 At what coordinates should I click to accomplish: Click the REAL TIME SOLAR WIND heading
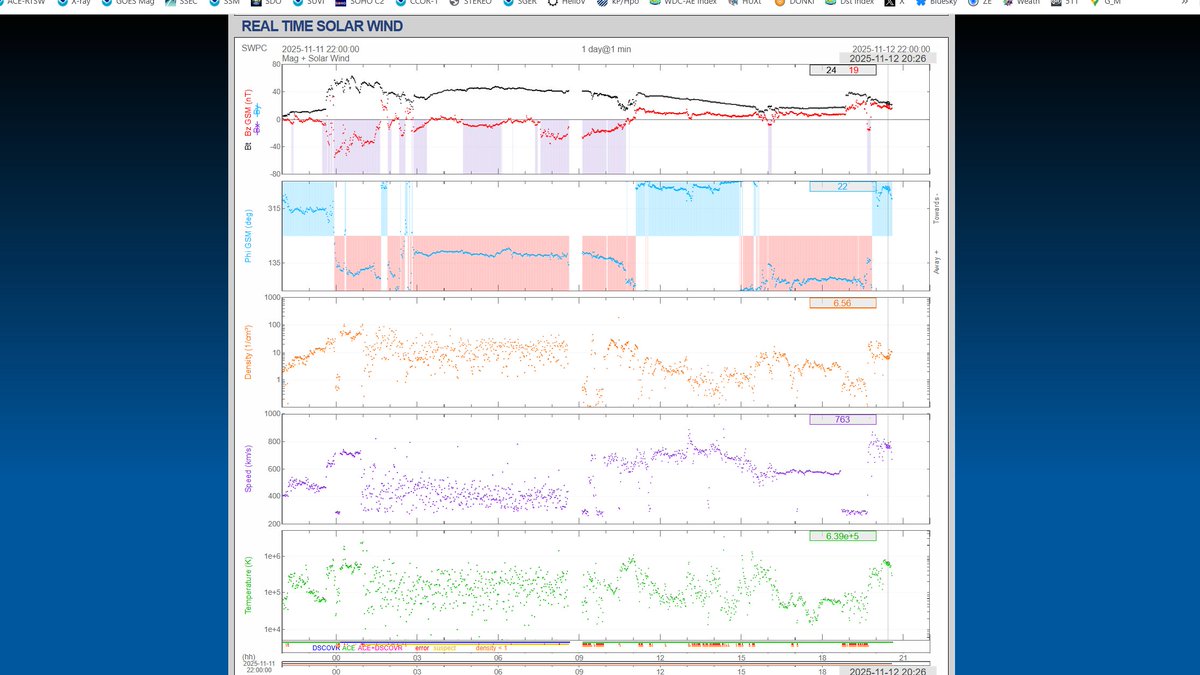point(322,26)
